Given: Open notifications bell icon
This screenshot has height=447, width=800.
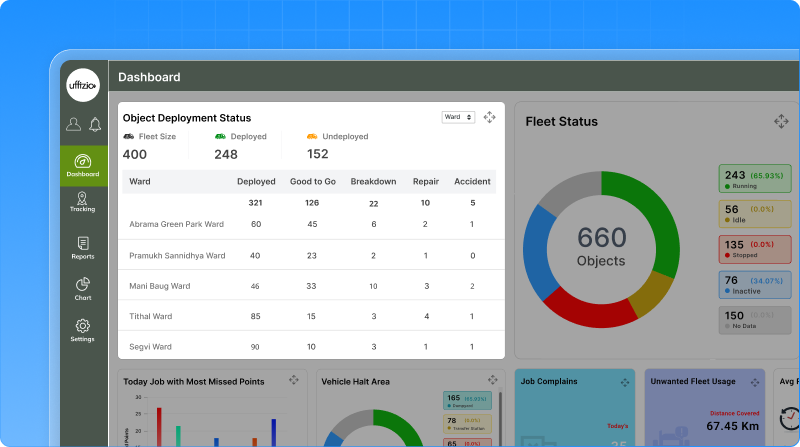Looking at the screenshot, I should (x=95, y=125).
